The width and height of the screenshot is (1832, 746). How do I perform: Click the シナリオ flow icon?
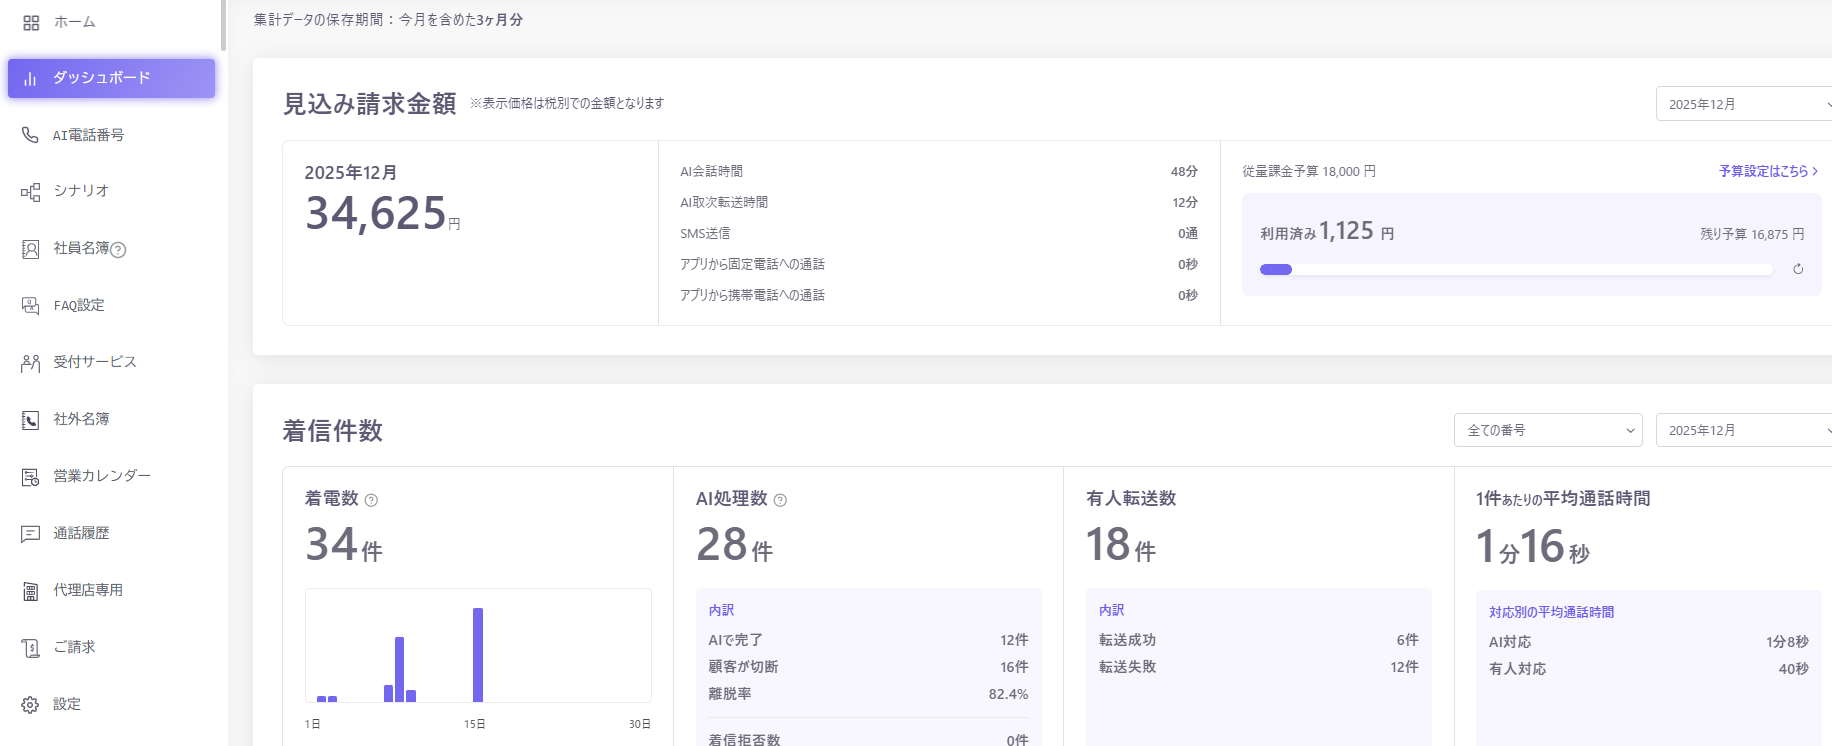[31, 191]
